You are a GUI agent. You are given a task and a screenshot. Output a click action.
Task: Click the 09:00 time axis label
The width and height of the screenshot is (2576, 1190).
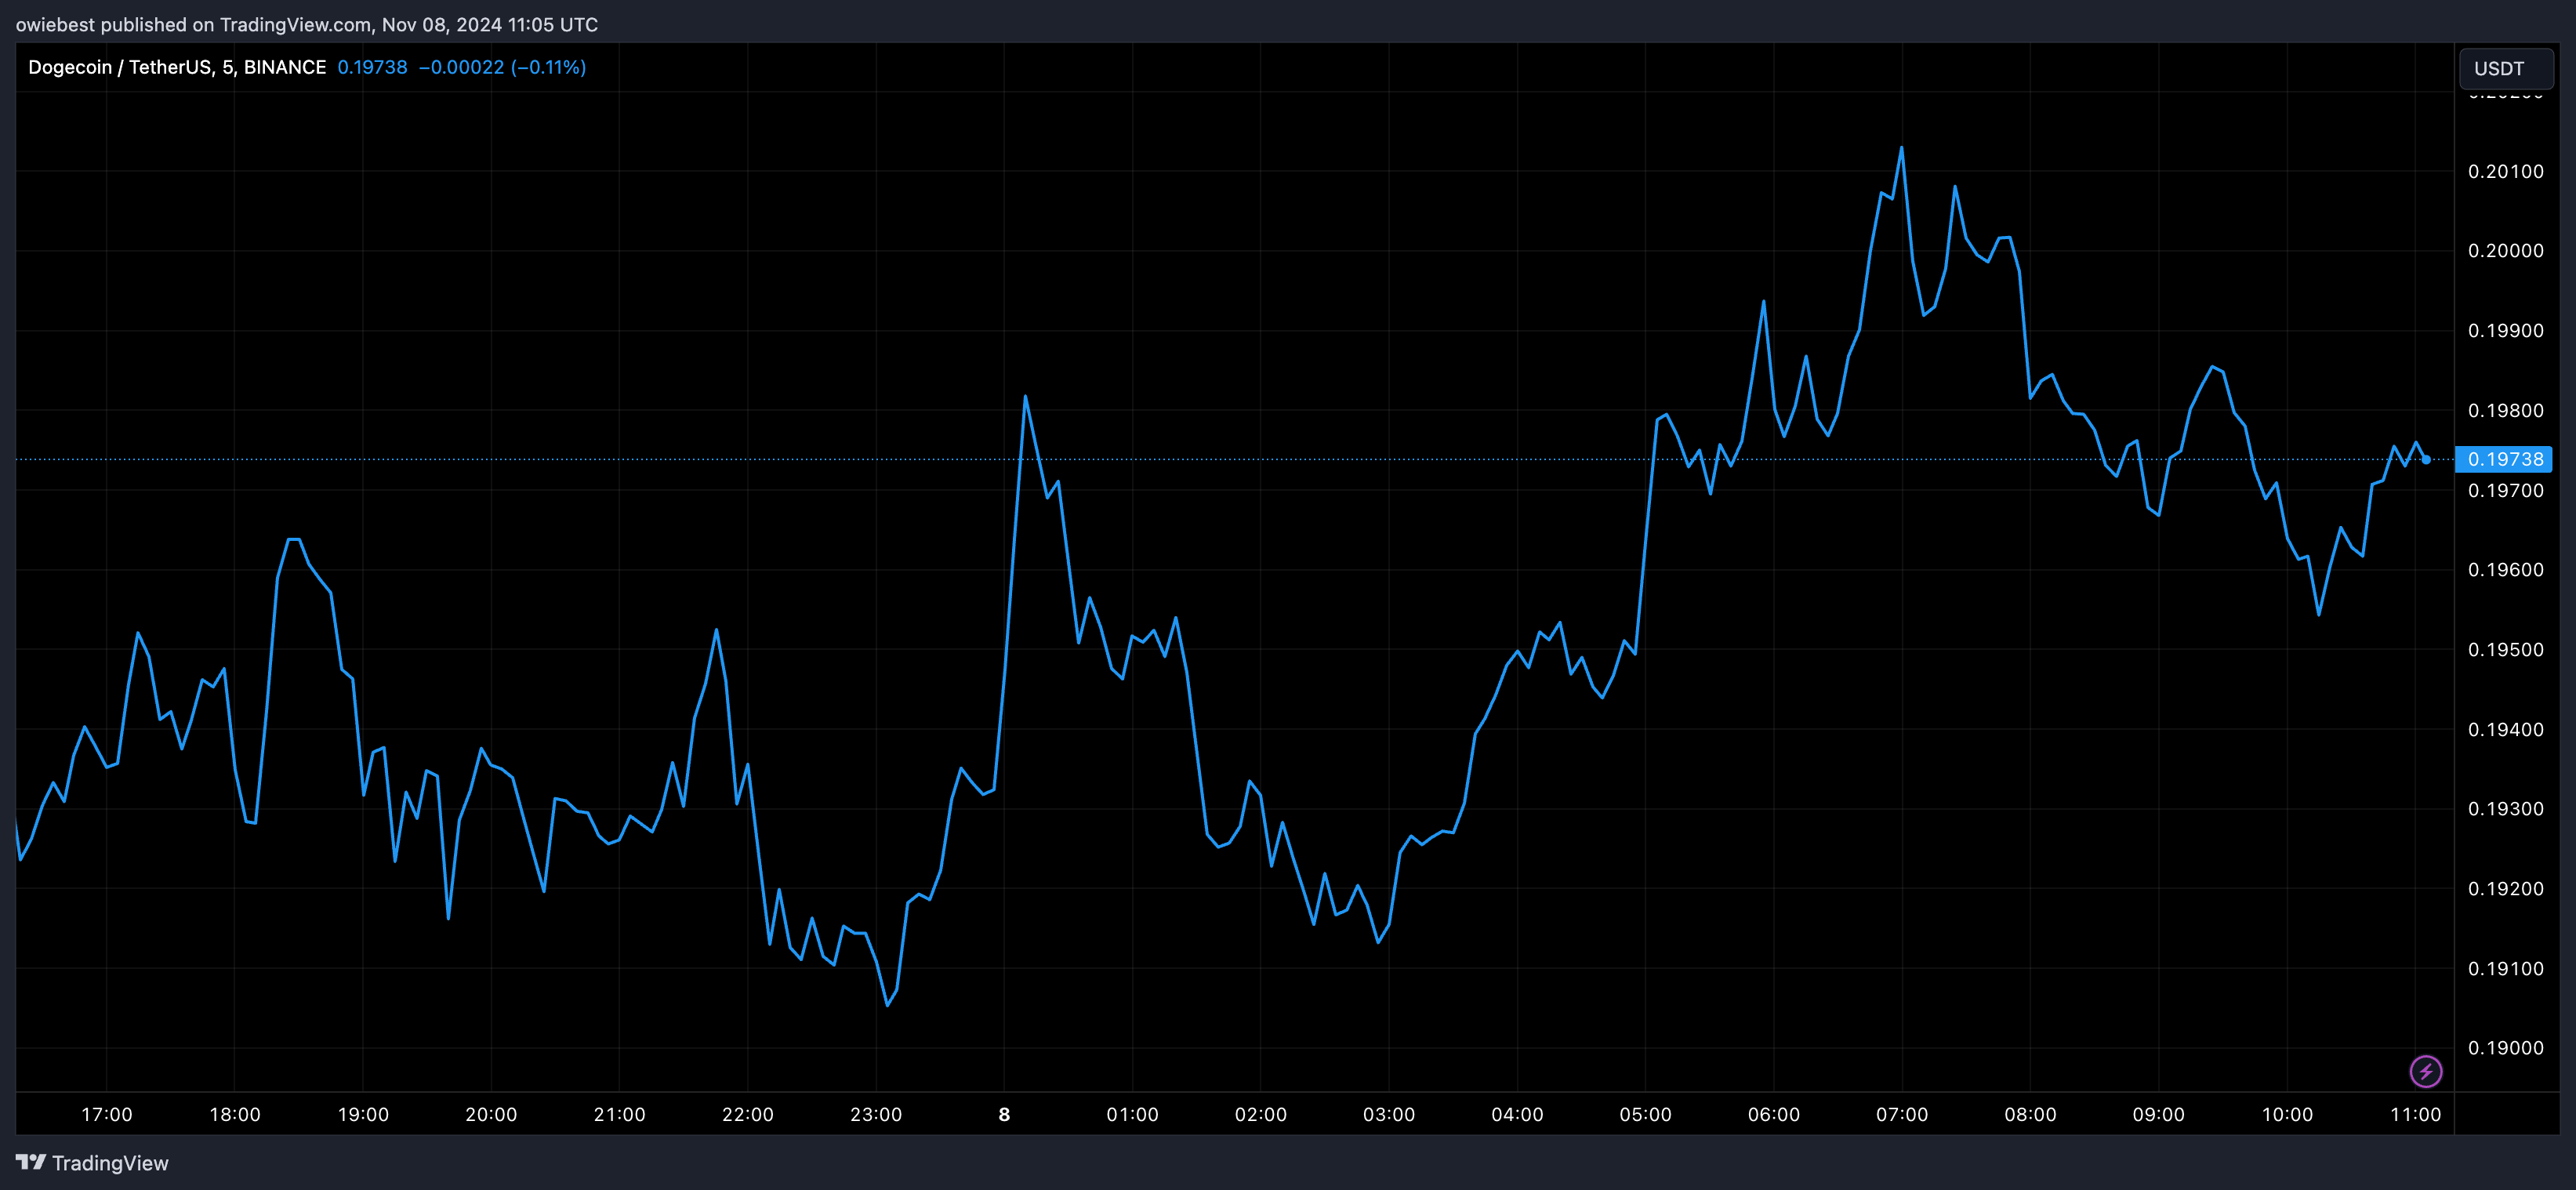pos(2158,1114)
